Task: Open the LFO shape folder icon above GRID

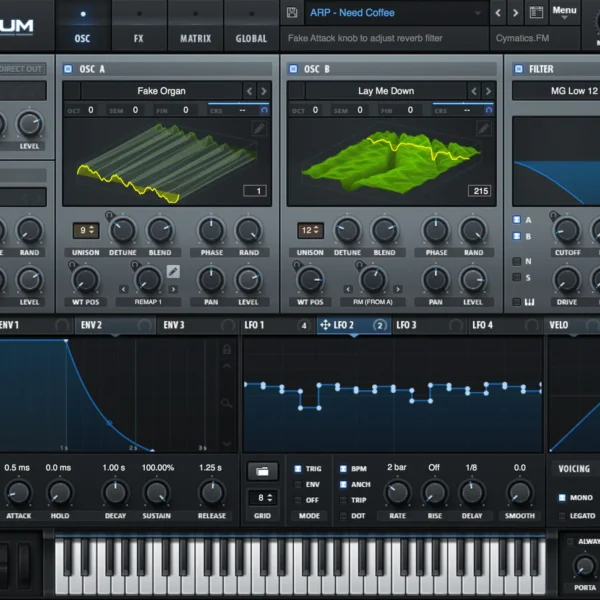Action: pyautogui.click(x=262, y=470)
